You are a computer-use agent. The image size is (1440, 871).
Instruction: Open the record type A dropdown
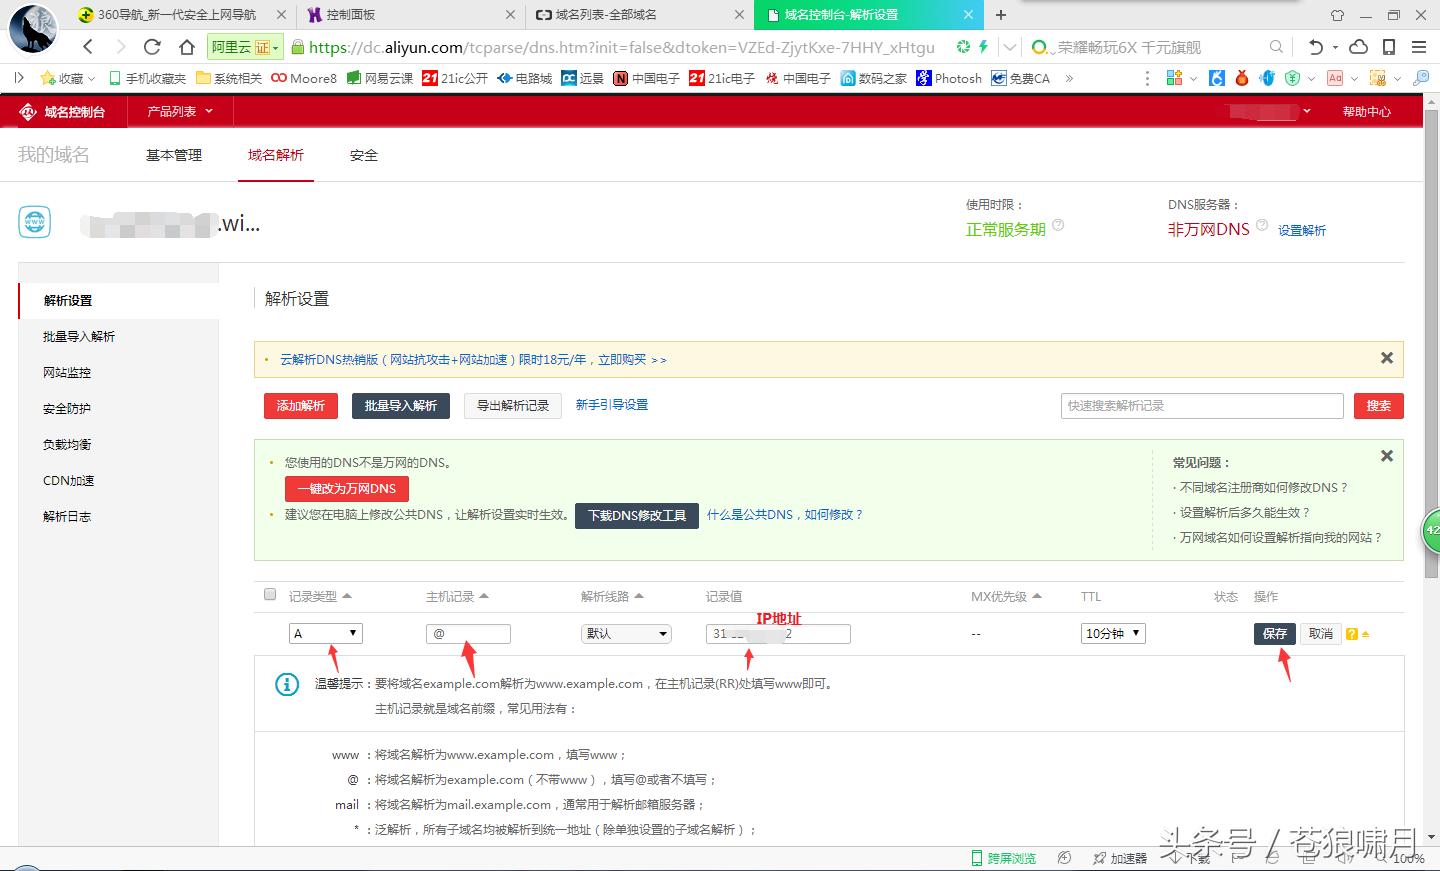325,633
